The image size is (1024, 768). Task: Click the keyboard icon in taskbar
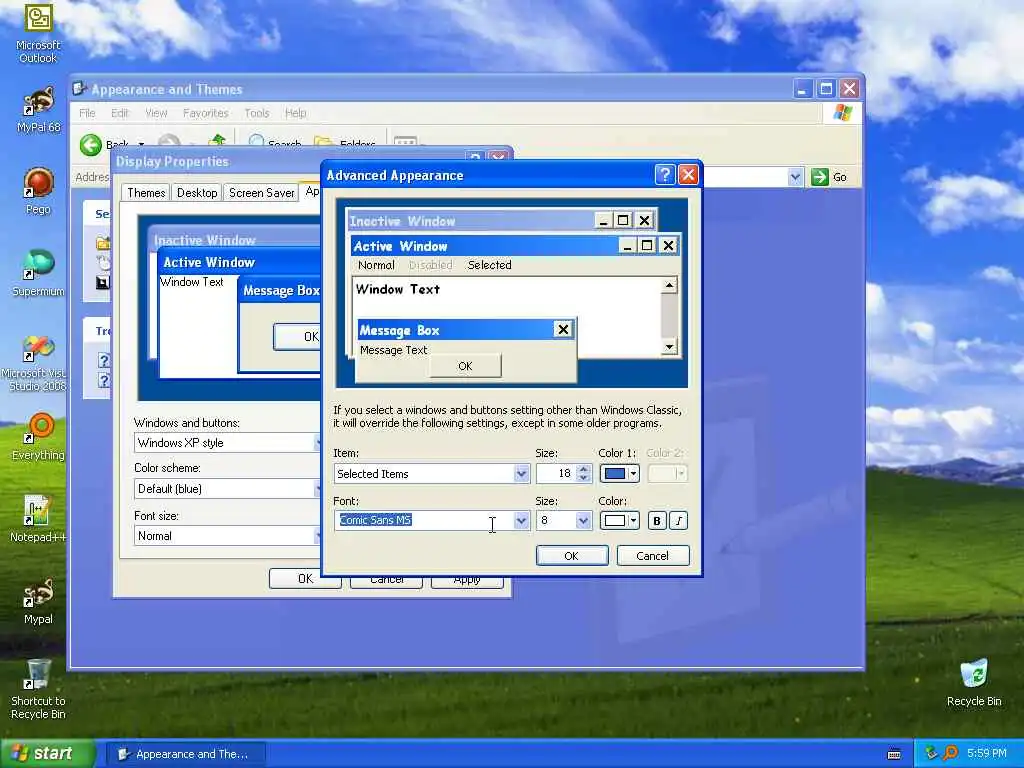click(894, 754)
